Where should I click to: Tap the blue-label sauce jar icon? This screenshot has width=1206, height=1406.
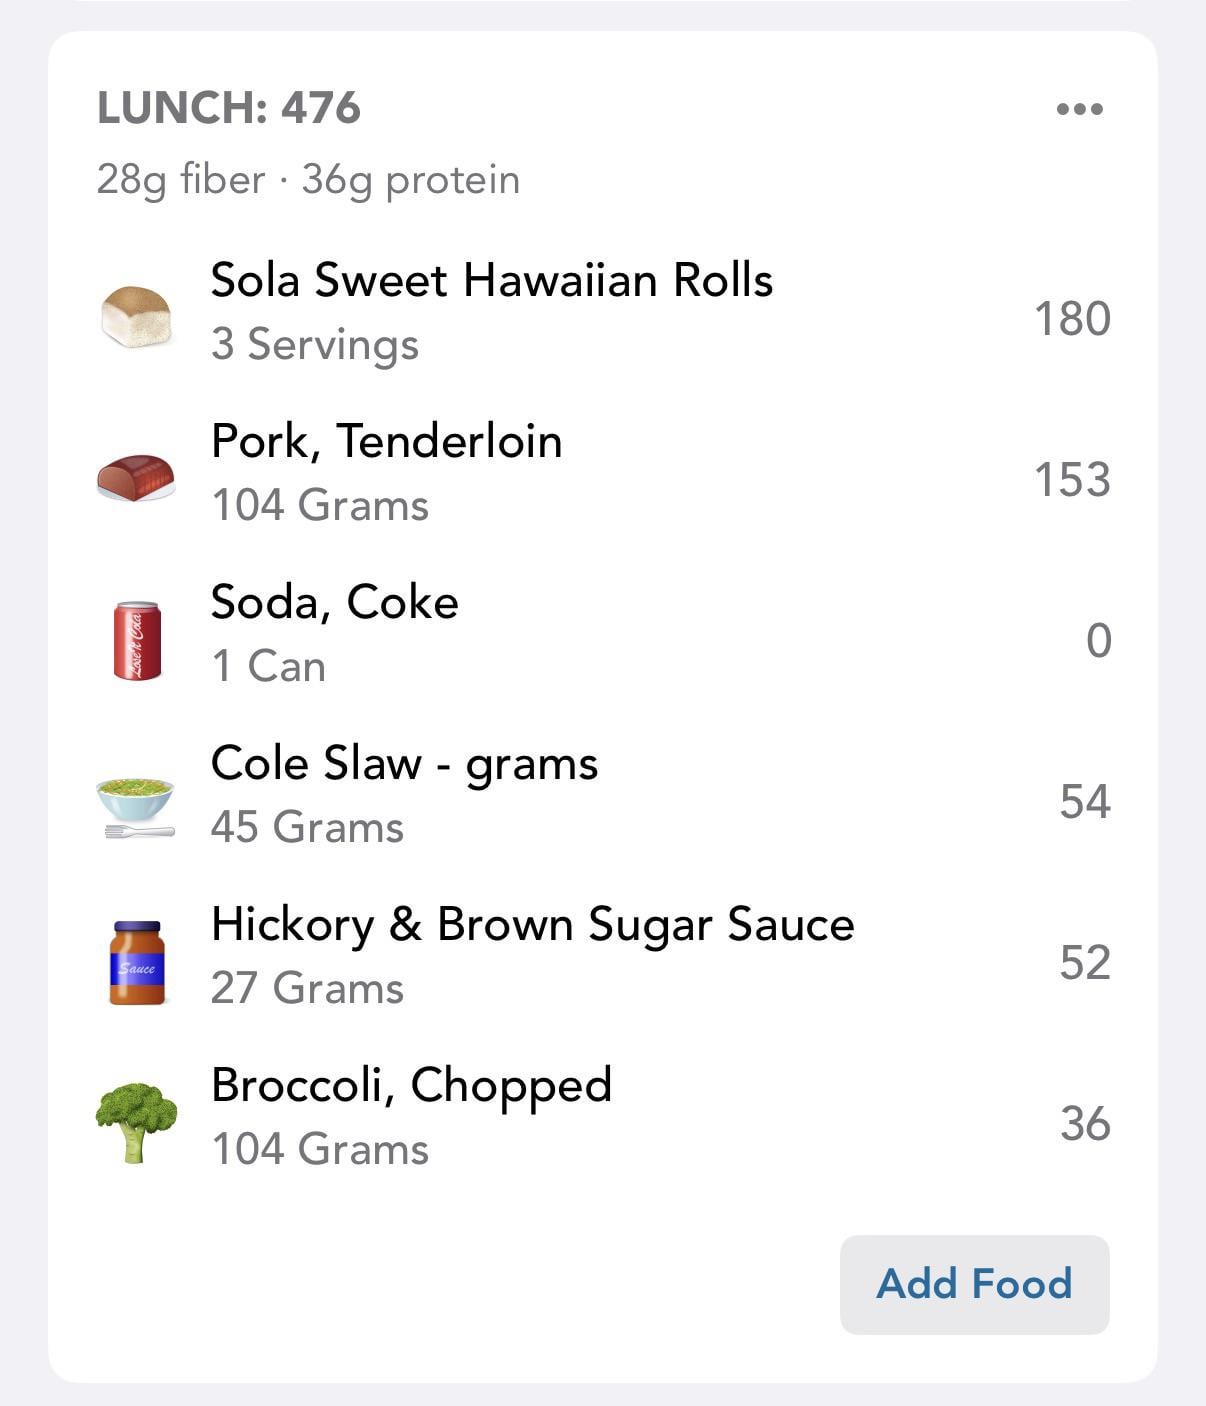pos(137,963)
